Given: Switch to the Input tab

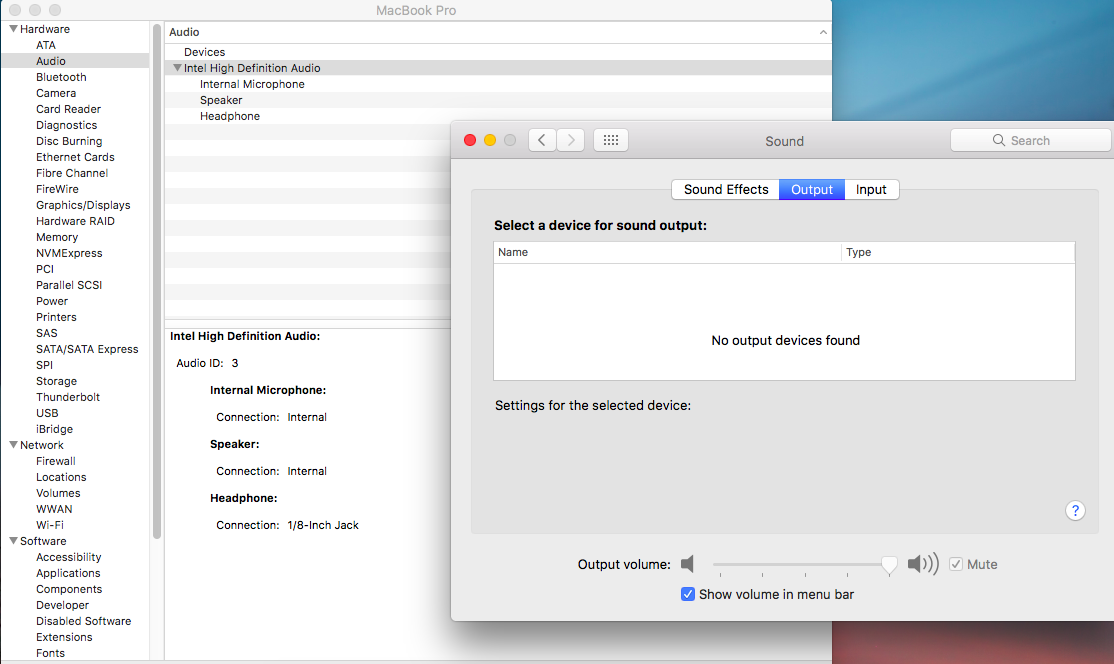Looking at the screenshot, I should click(871, 189).
